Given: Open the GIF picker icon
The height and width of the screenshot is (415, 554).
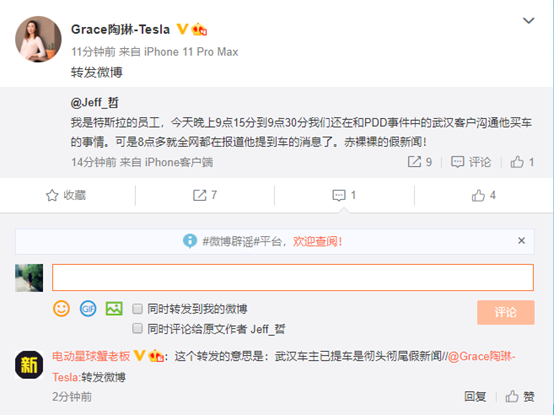Looking at the screenshot, I should (x=88, y=309).
